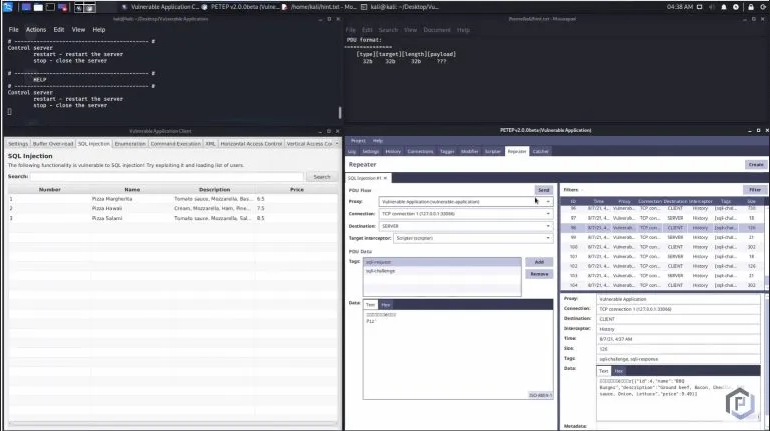Switch history detail data to Hex tab
This screenshot has height=431, width=770.
[619, 371]
